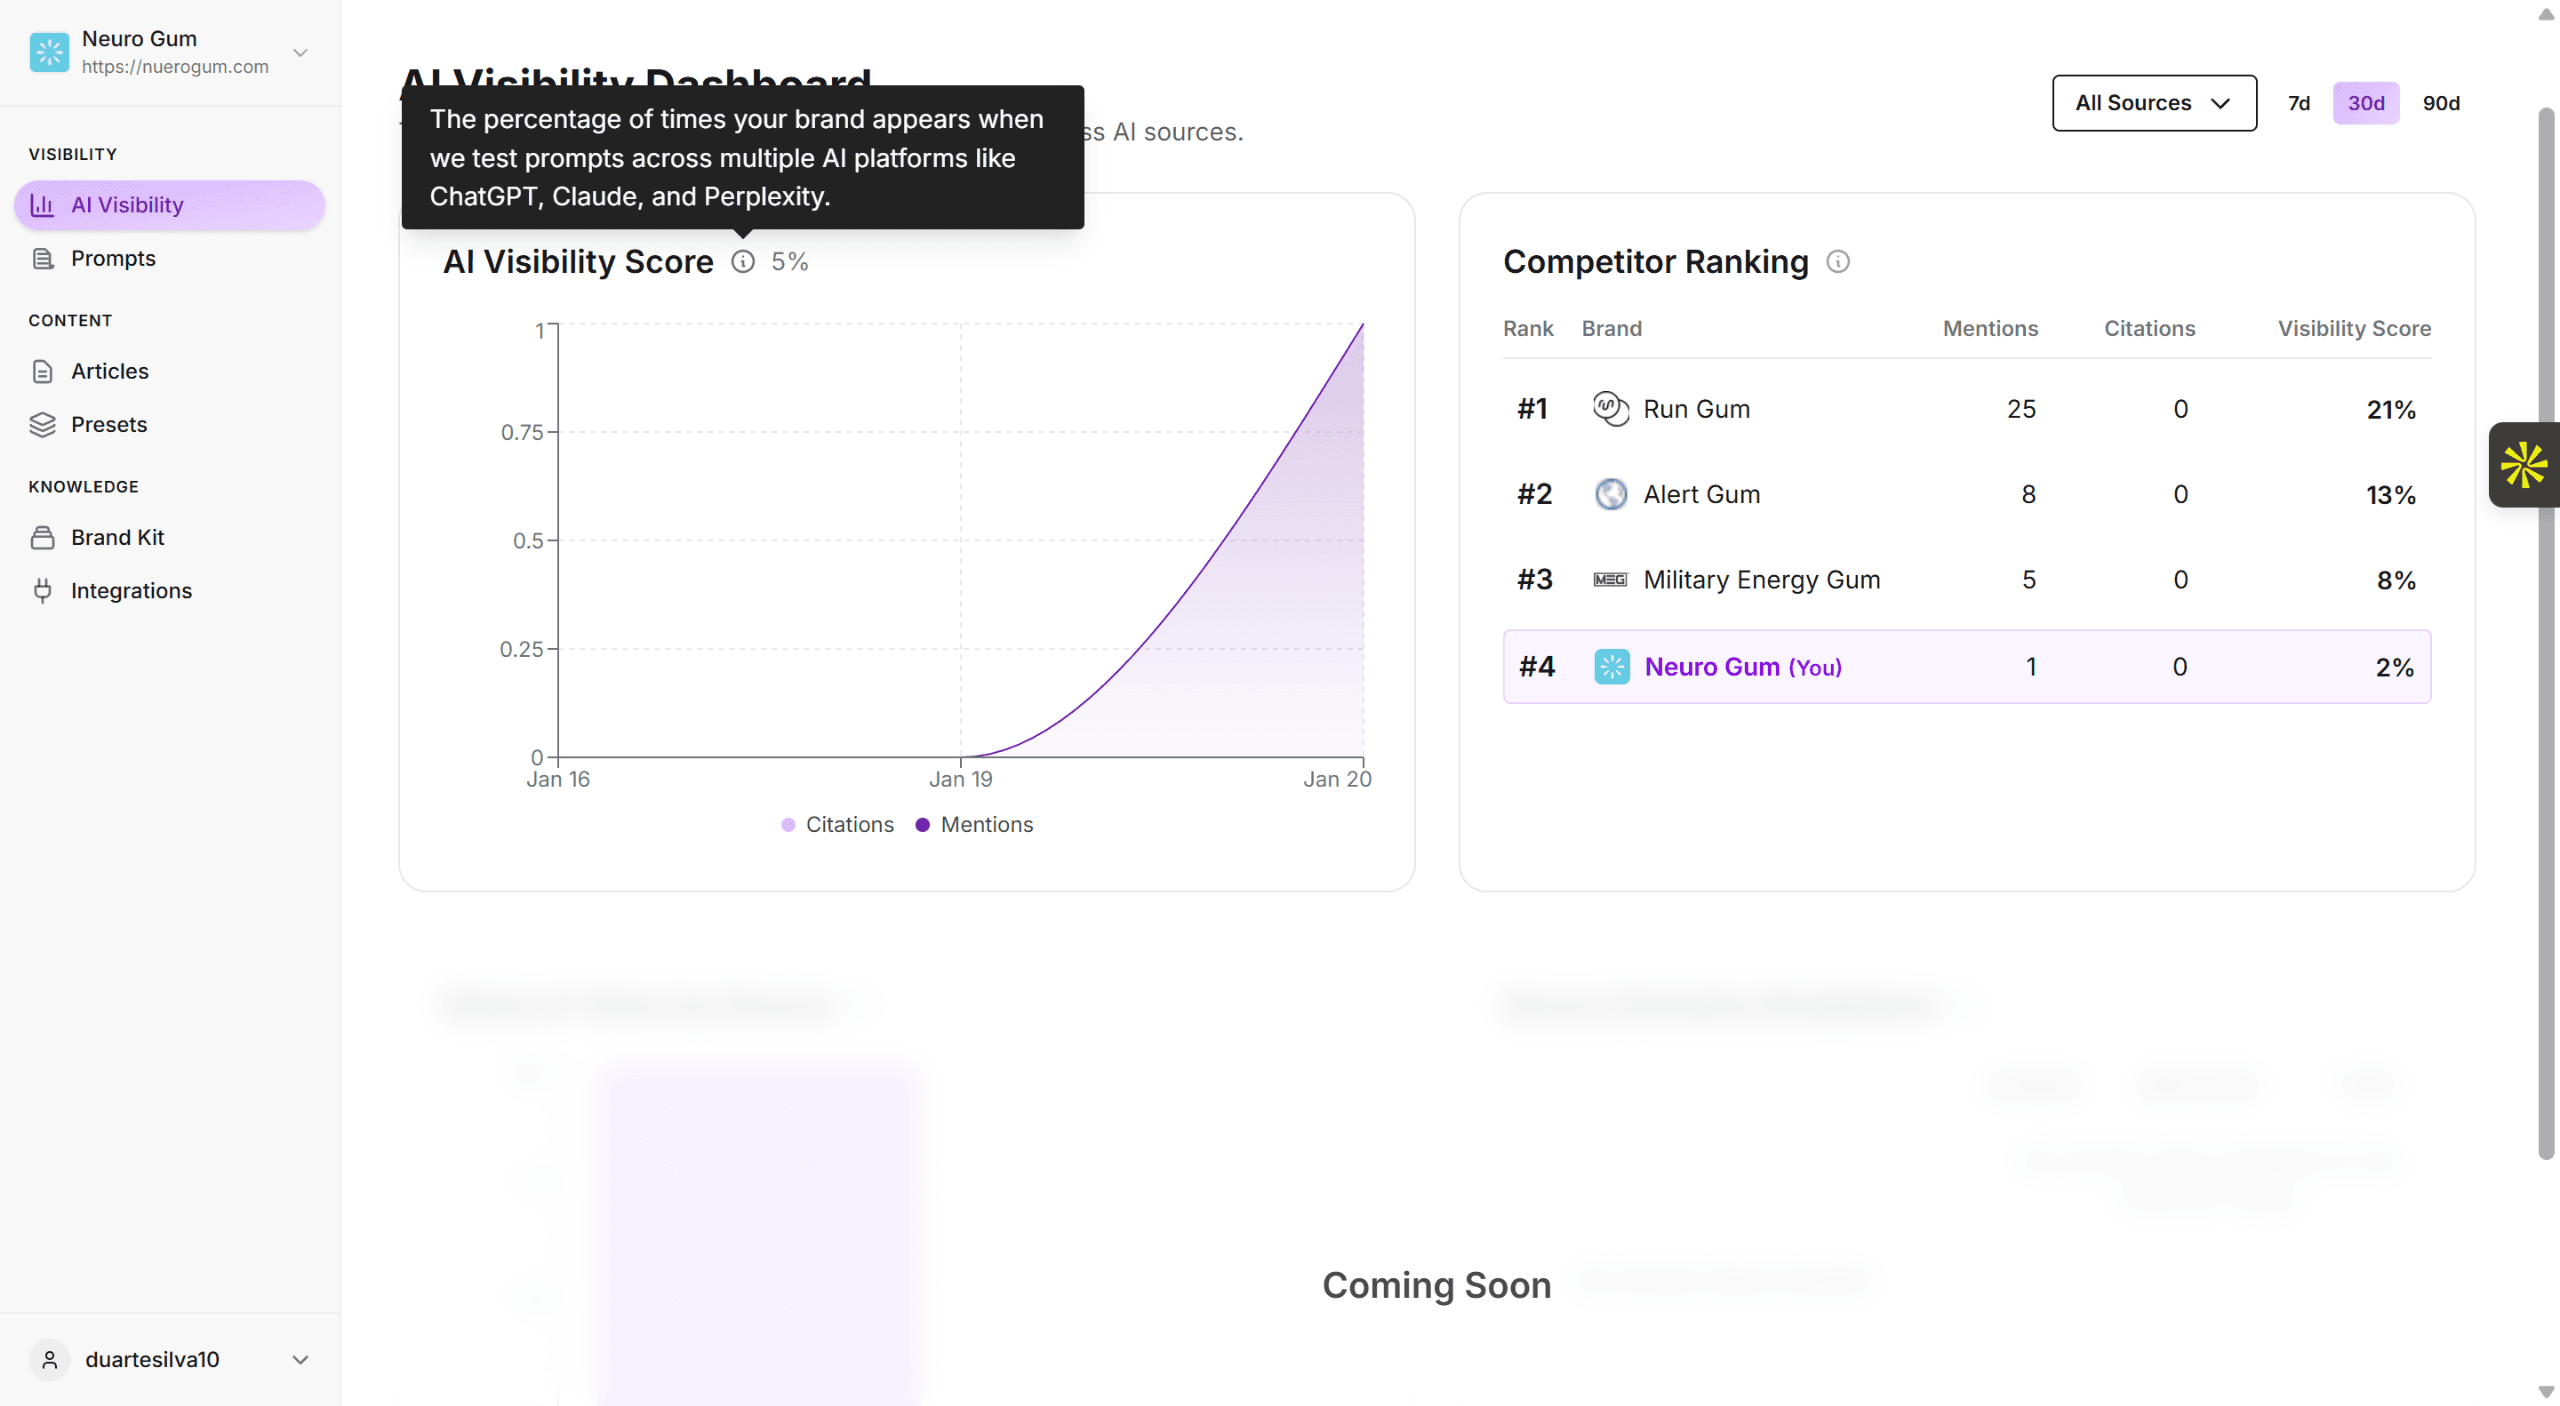Click the Mentions column header
The image size is (2560, 1406).
(x=1990, y=328)
